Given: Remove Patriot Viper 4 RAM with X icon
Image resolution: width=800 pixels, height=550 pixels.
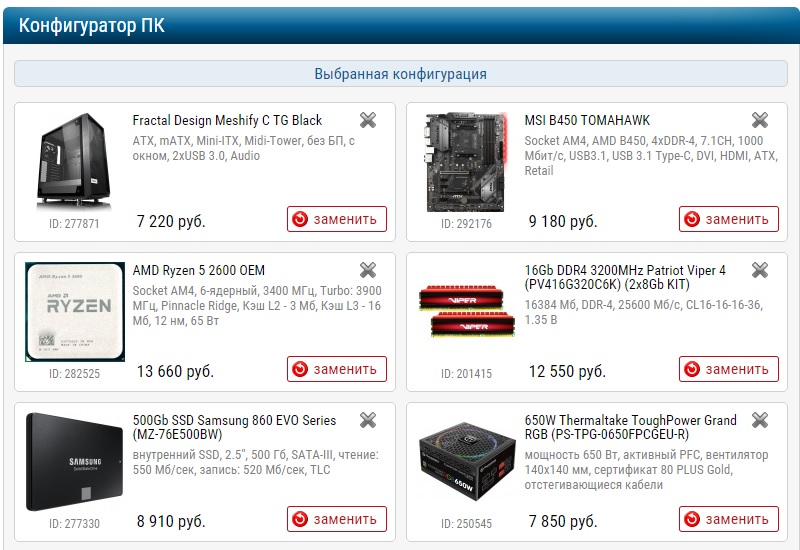Looking at the screenshot, I should pos(759,270).
